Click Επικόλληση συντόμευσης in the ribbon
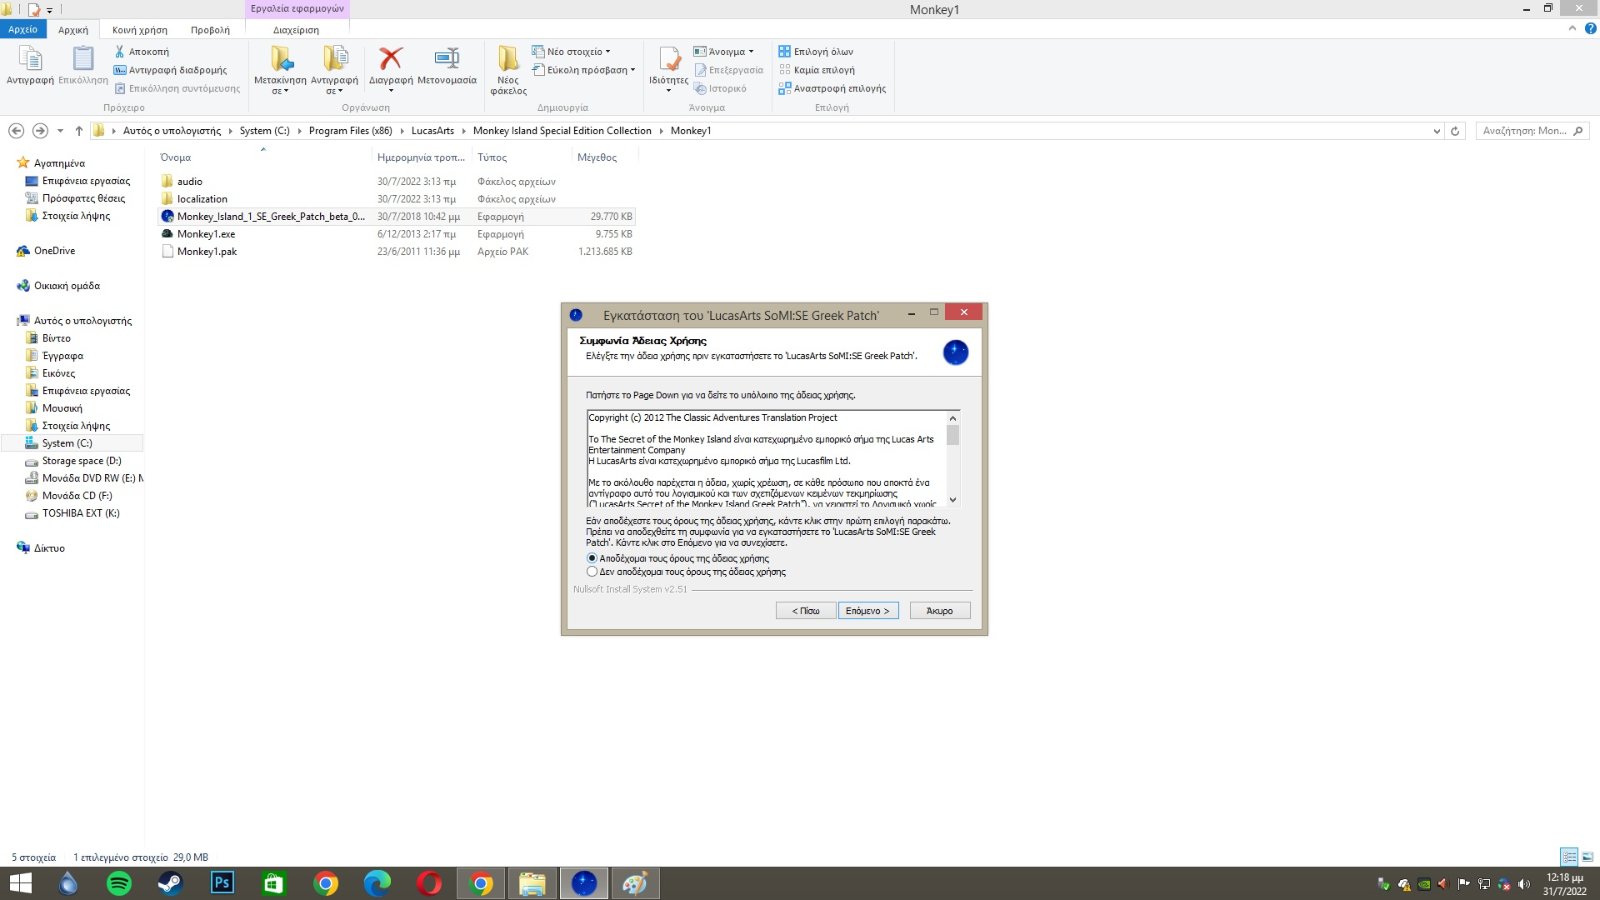1600x900 pixels. [177, 89]
